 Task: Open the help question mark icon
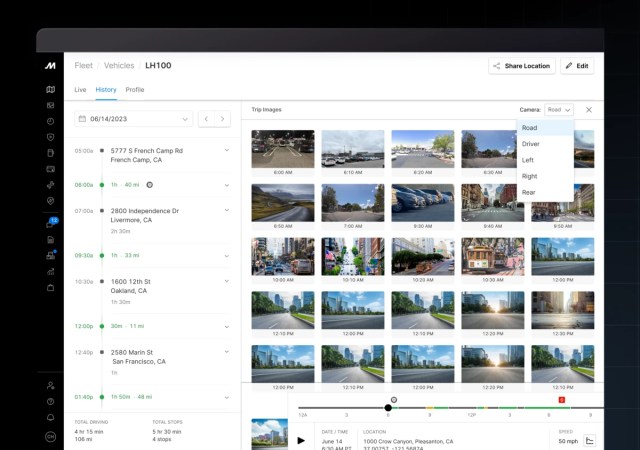tap(50, 401)
